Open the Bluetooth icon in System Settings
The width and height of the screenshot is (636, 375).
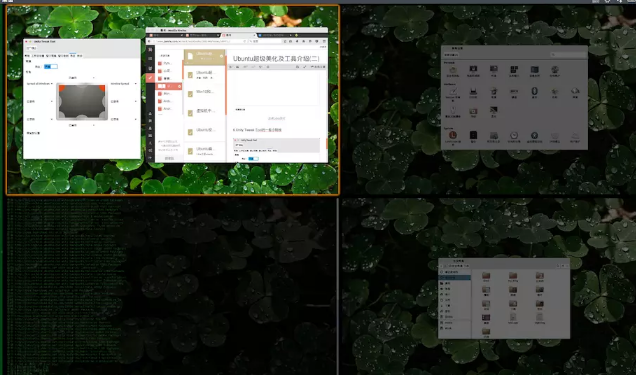[534, 92]
